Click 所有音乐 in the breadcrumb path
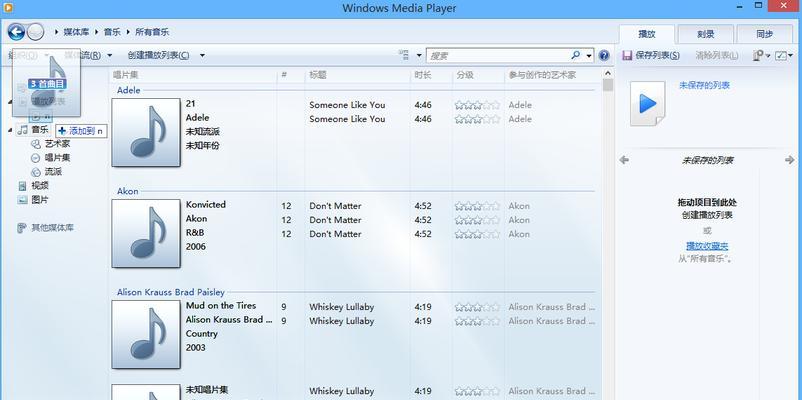The height and width of the screenshot is (400, 802). point(152,32)
